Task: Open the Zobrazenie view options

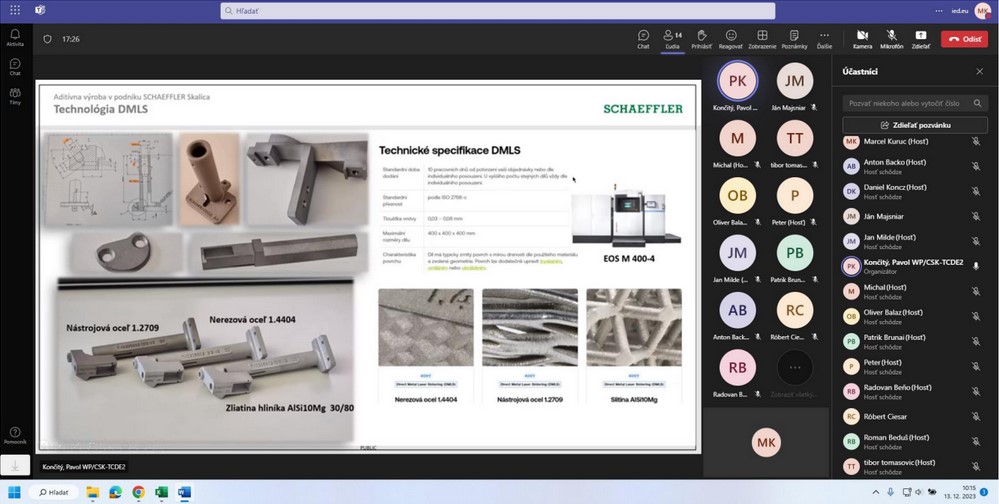Action: pos(761,38)
